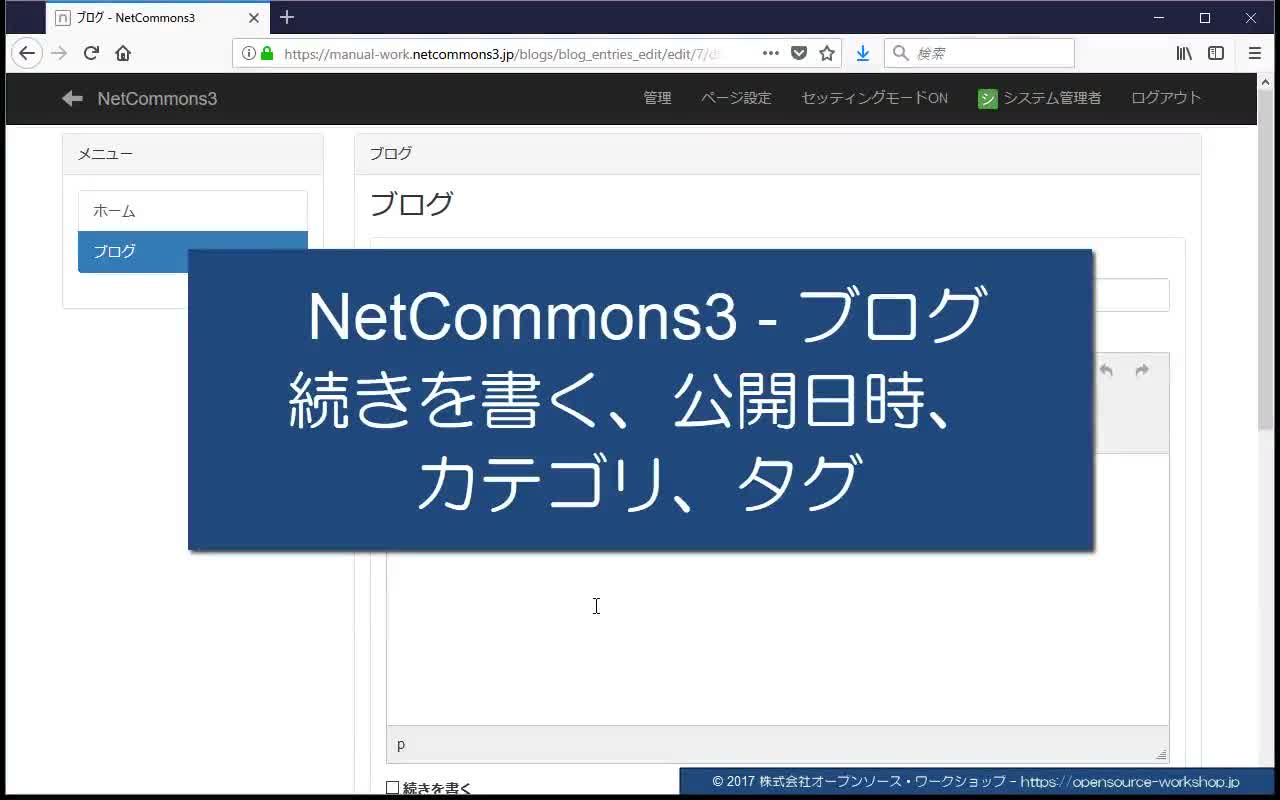This screenshot has height=800, width=1280.
Task: Click the メニュー panel header
Action: pyautogui.click(x=193, y=154)
